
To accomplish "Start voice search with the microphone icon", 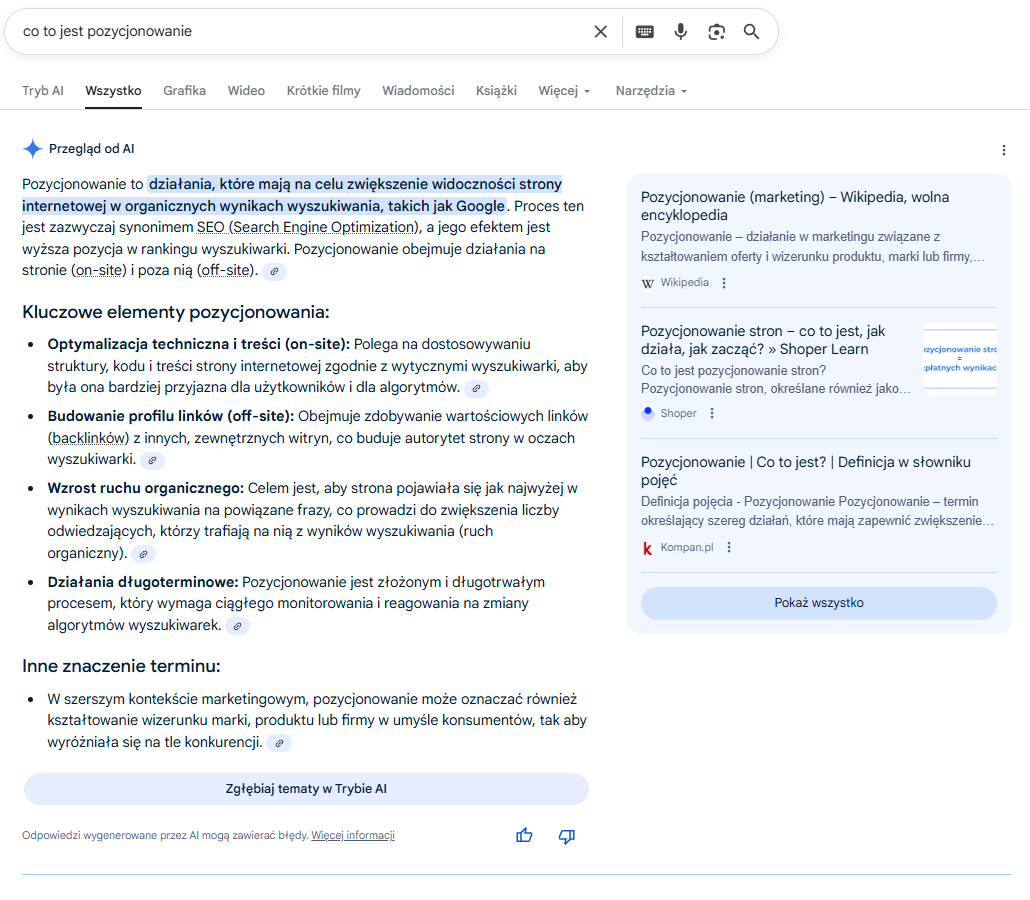I will tap(681, 32).
